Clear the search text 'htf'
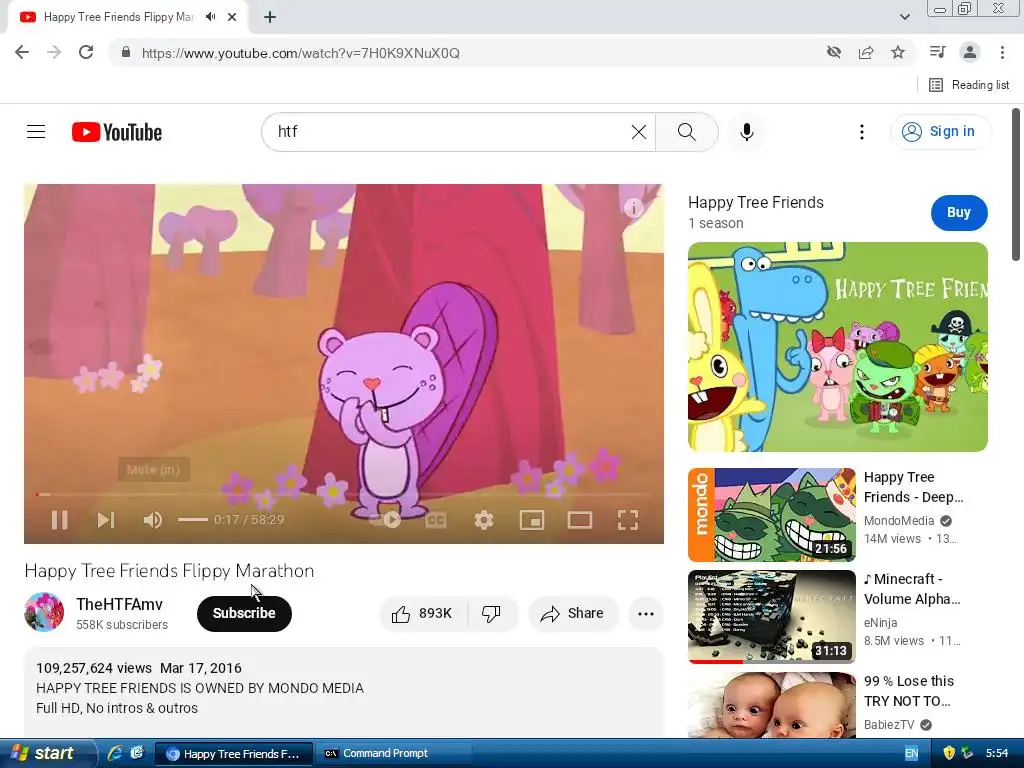 click(639, 132)
